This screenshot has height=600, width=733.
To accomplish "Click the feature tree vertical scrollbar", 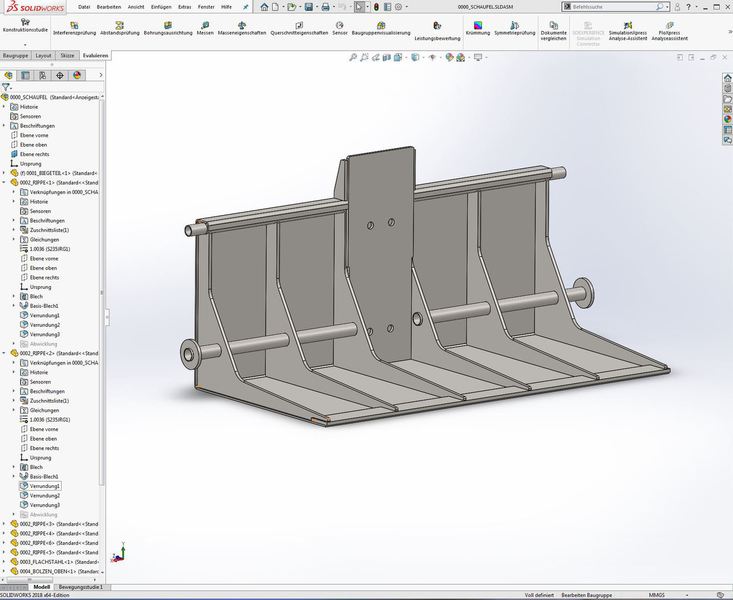I will (102, 292).
